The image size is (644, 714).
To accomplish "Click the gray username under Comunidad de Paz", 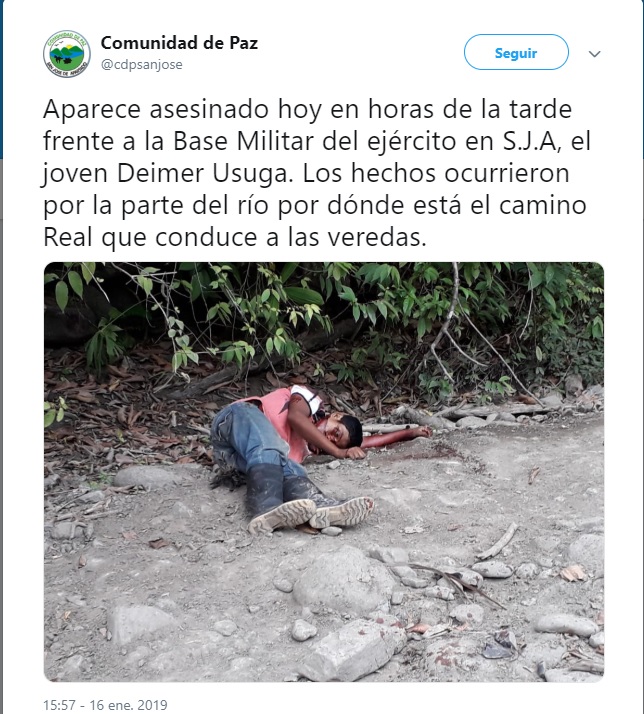I will pyautogui.click(x=142, y=65).
